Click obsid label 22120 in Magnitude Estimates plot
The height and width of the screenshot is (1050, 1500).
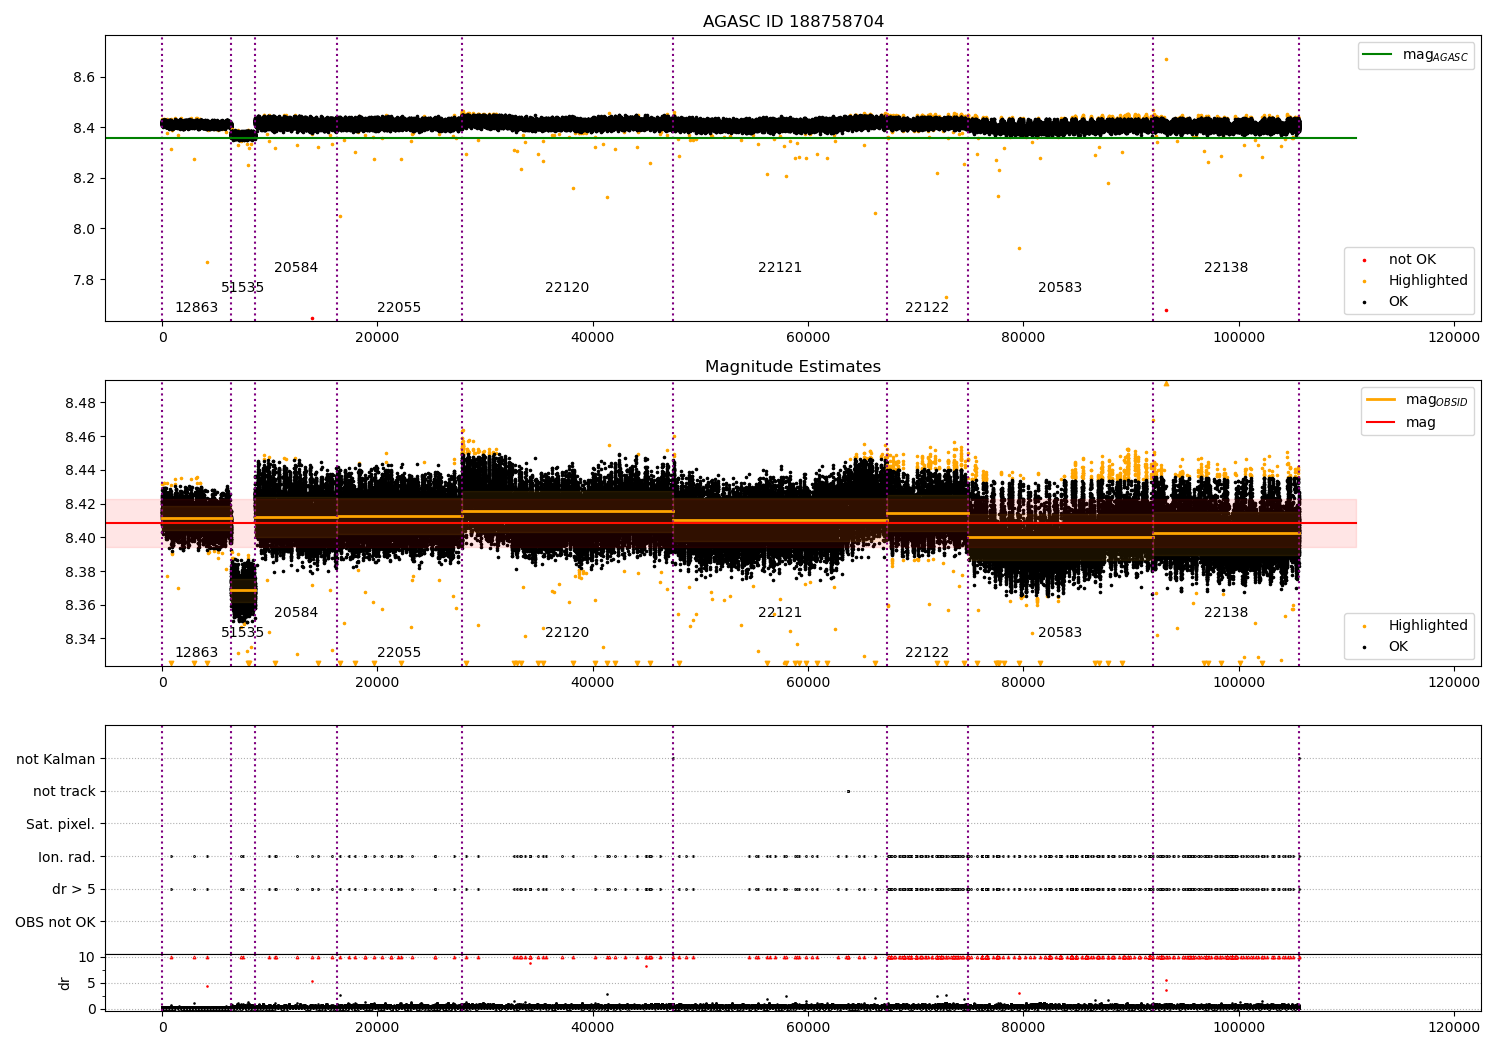pos(567,633)
